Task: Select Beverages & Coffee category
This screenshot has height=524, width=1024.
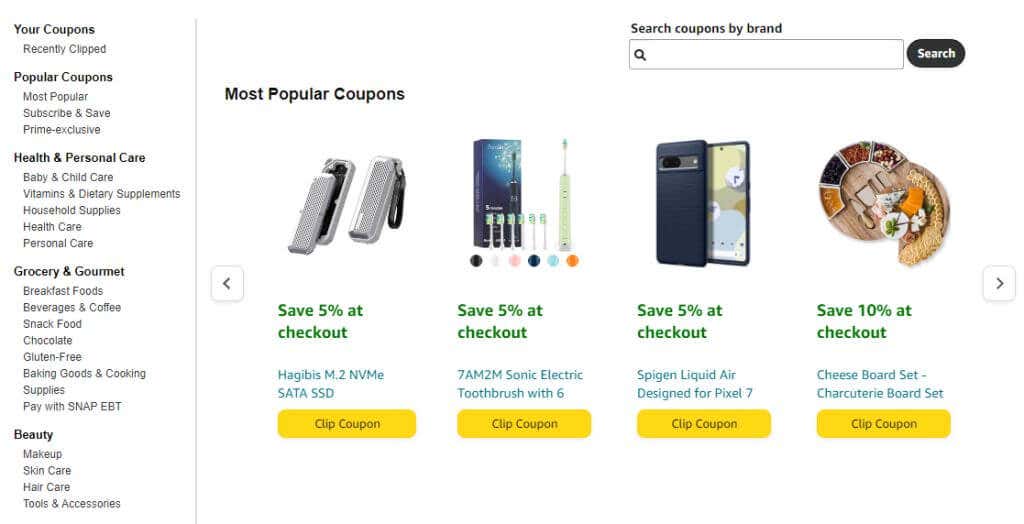Action: pos(72,307)
